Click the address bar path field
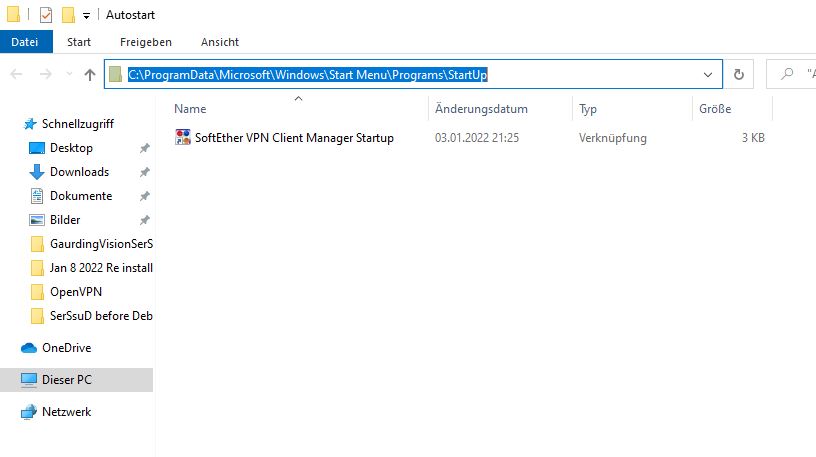816x457 pixels. coord(413,74)
